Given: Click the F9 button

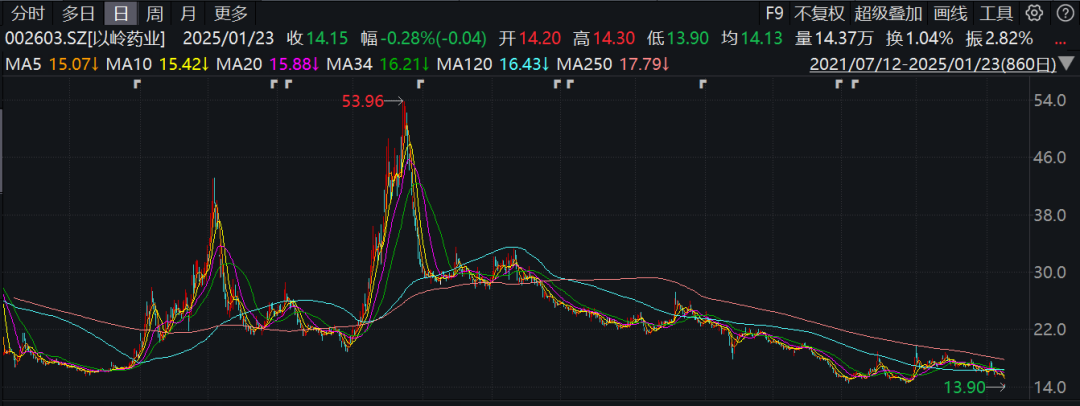Looking at the screenshot, I should coord(774,13).
